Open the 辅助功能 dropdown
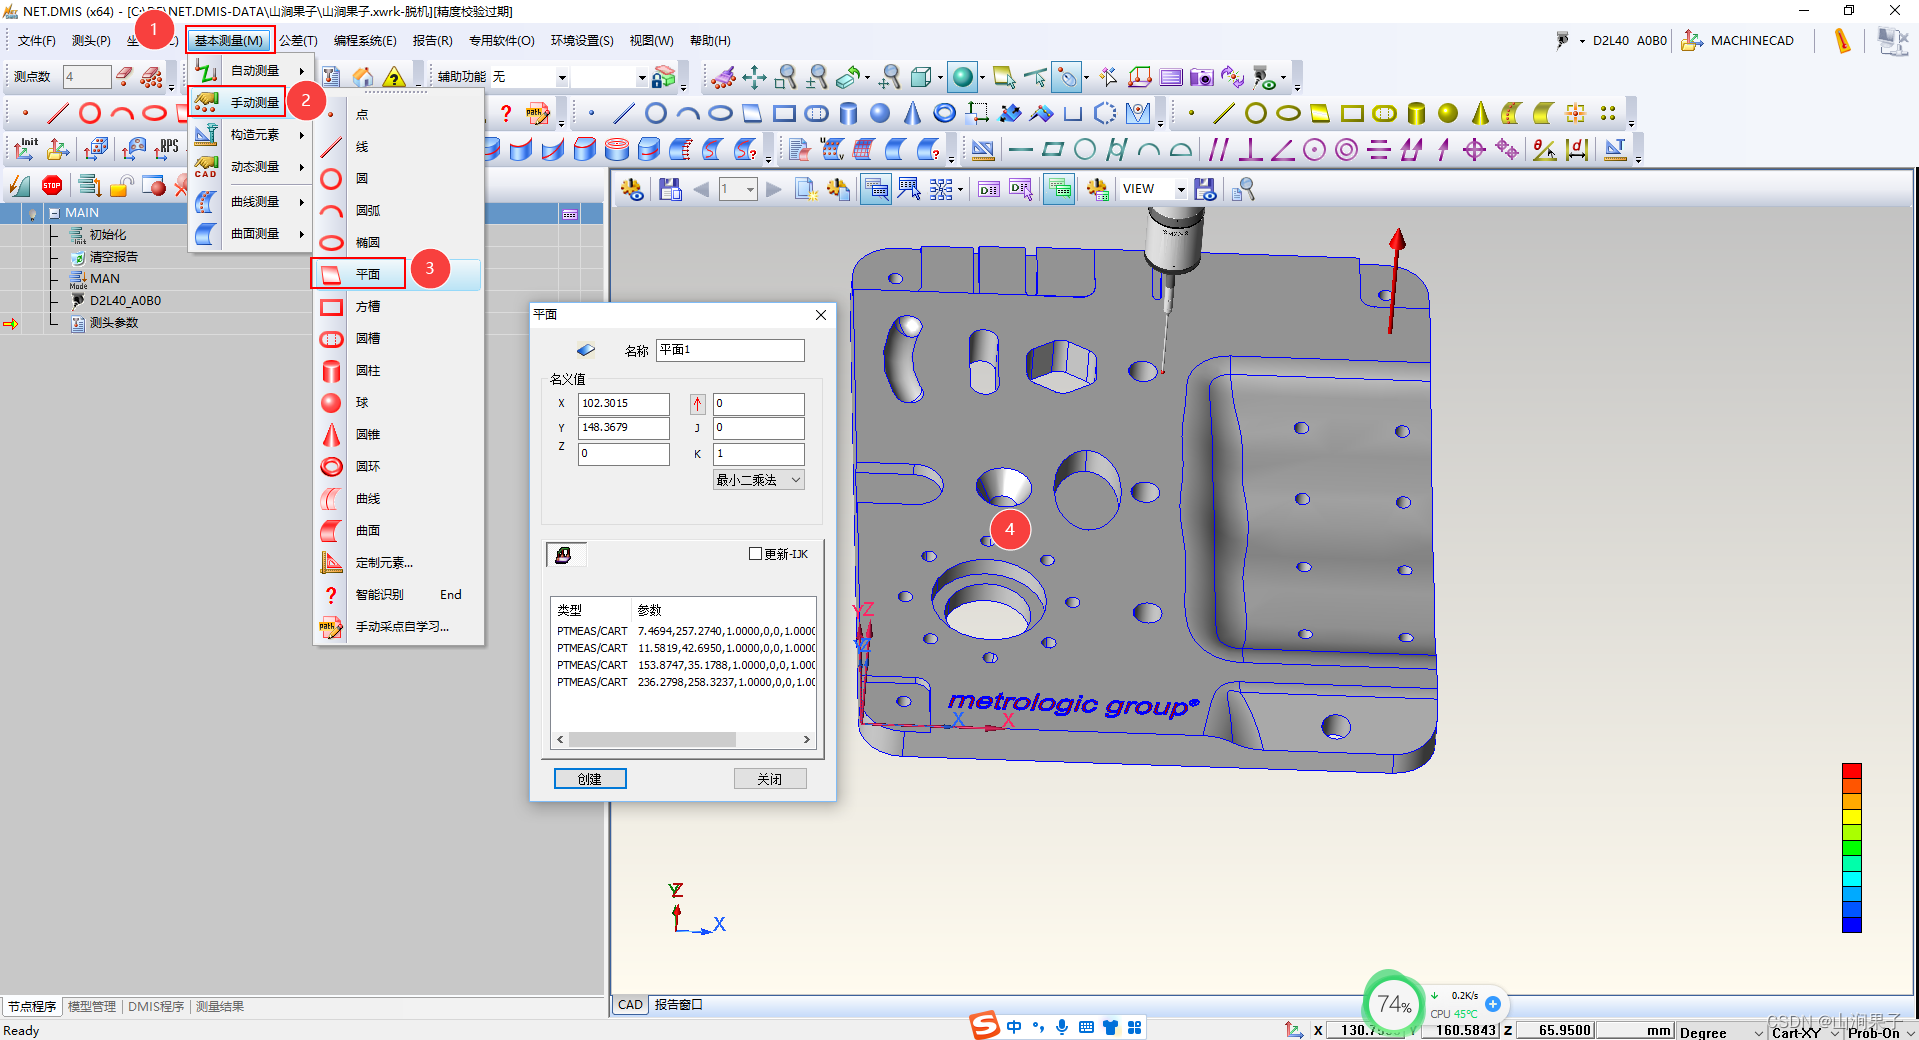 [562, 77]
